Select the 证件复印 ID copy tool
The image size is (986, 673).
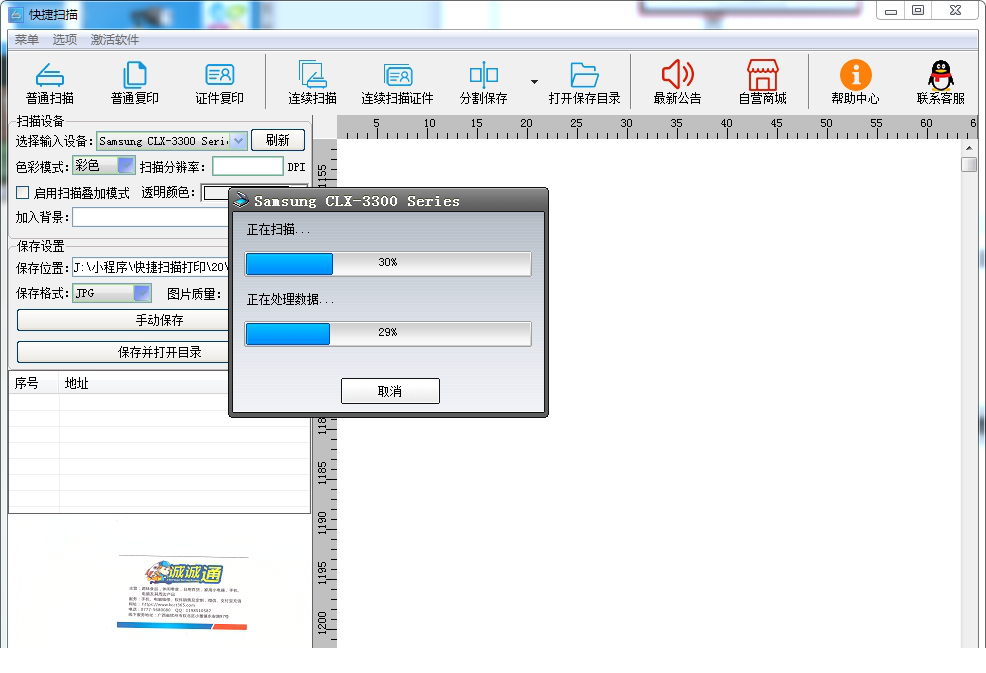point(219,75)
